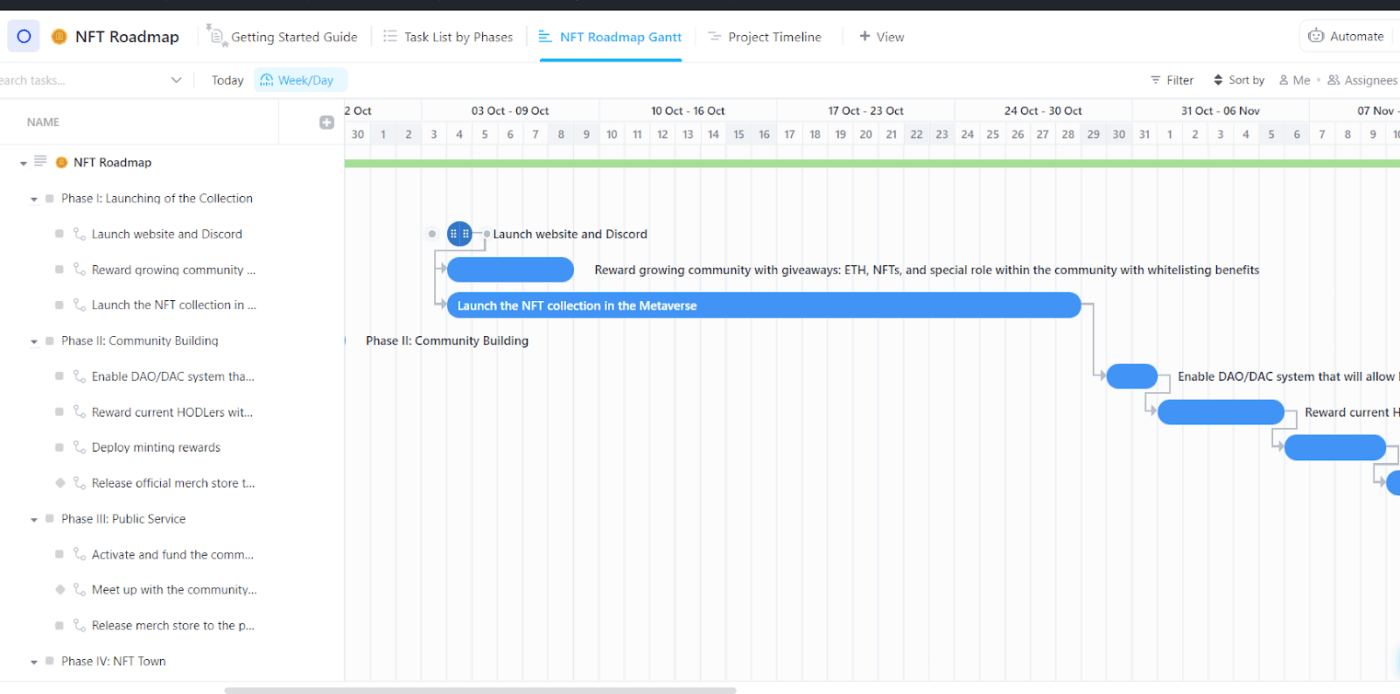Open the search tasks dropdown arrow
1400x694 pixels.
(177, 80)
